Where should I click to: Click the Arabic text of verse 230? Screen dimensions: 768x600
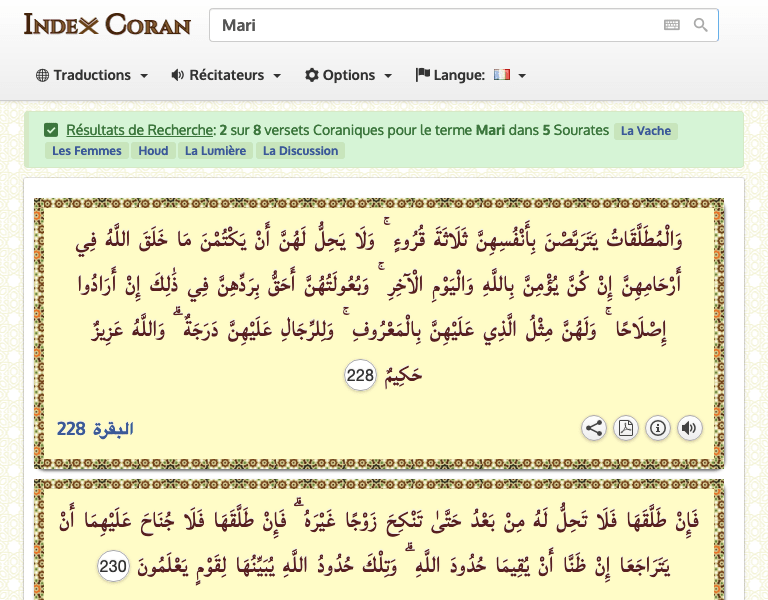(379, 543)
